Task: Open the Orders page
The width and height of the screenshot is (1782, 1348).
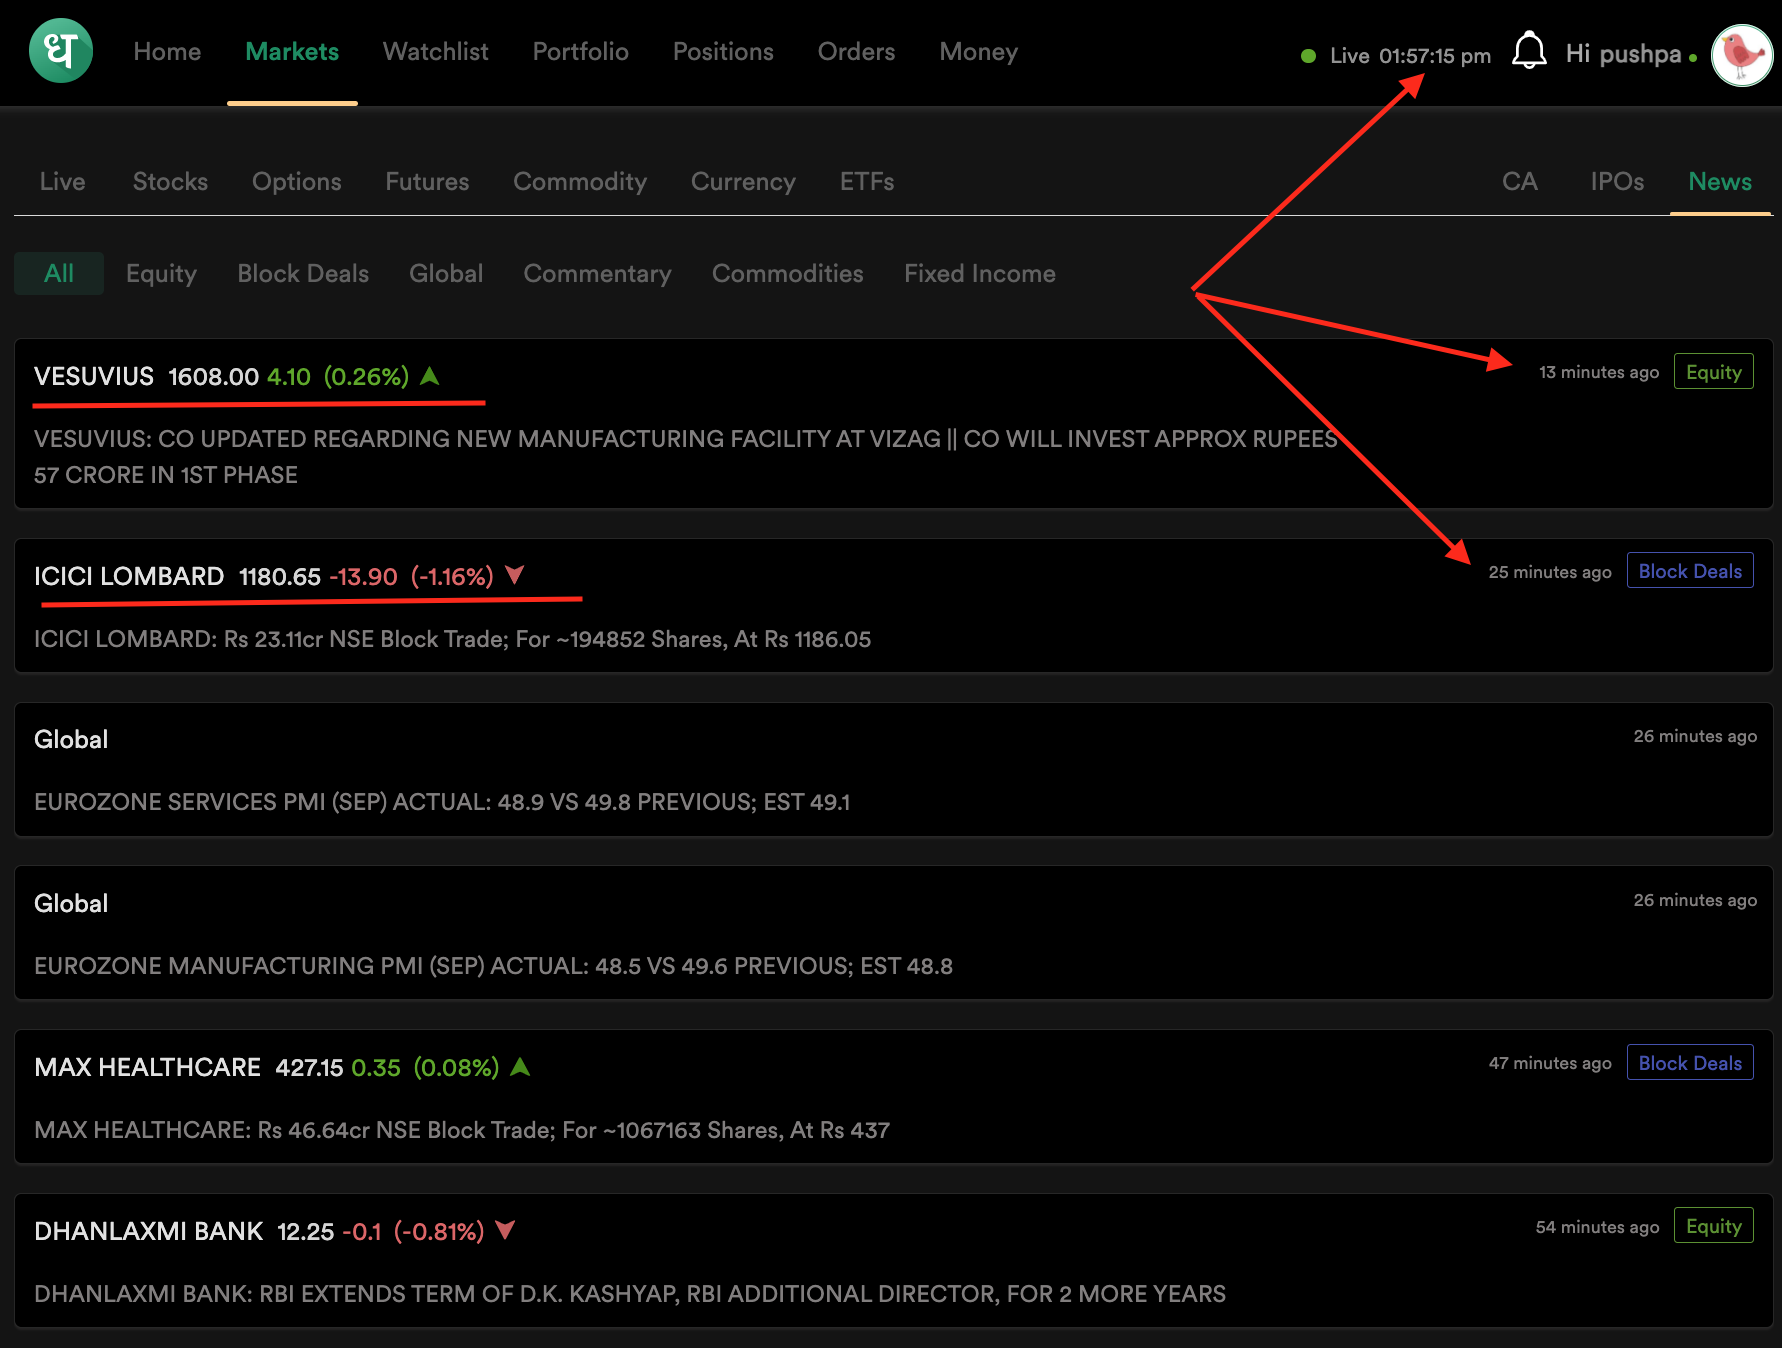Action: (x=856, y=52)
